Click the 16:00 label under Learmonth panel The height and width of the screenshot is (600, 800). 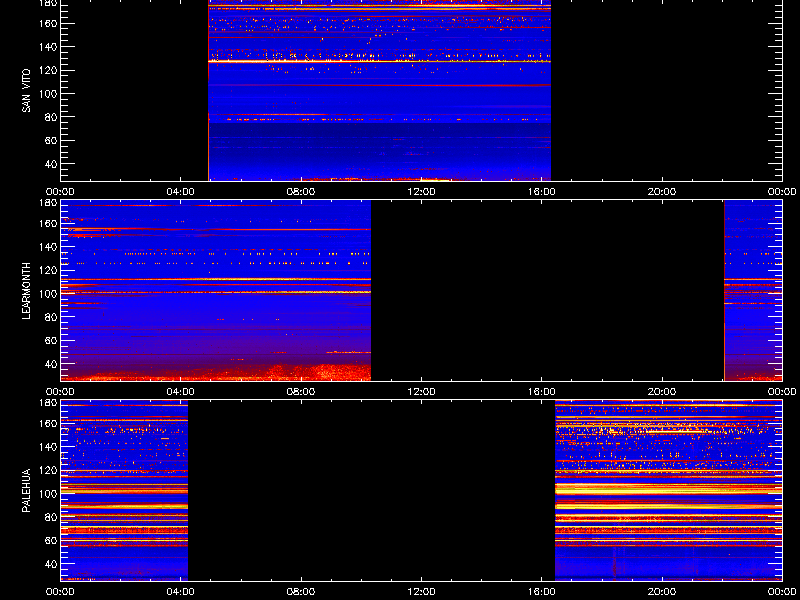tap(541, 392)
